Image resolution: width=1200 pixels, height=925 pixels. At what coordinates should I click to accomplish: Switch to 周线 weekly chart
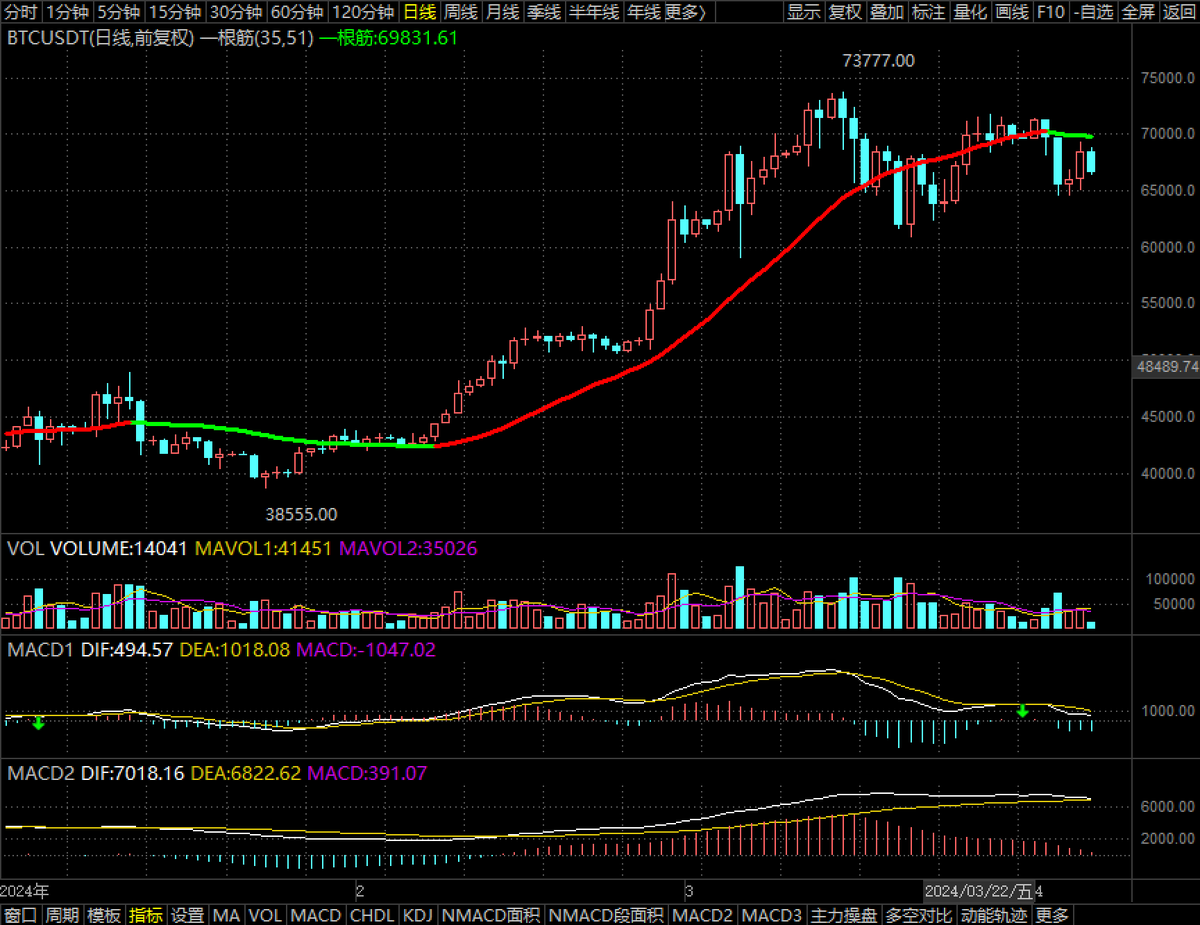(x=461, y=12)
